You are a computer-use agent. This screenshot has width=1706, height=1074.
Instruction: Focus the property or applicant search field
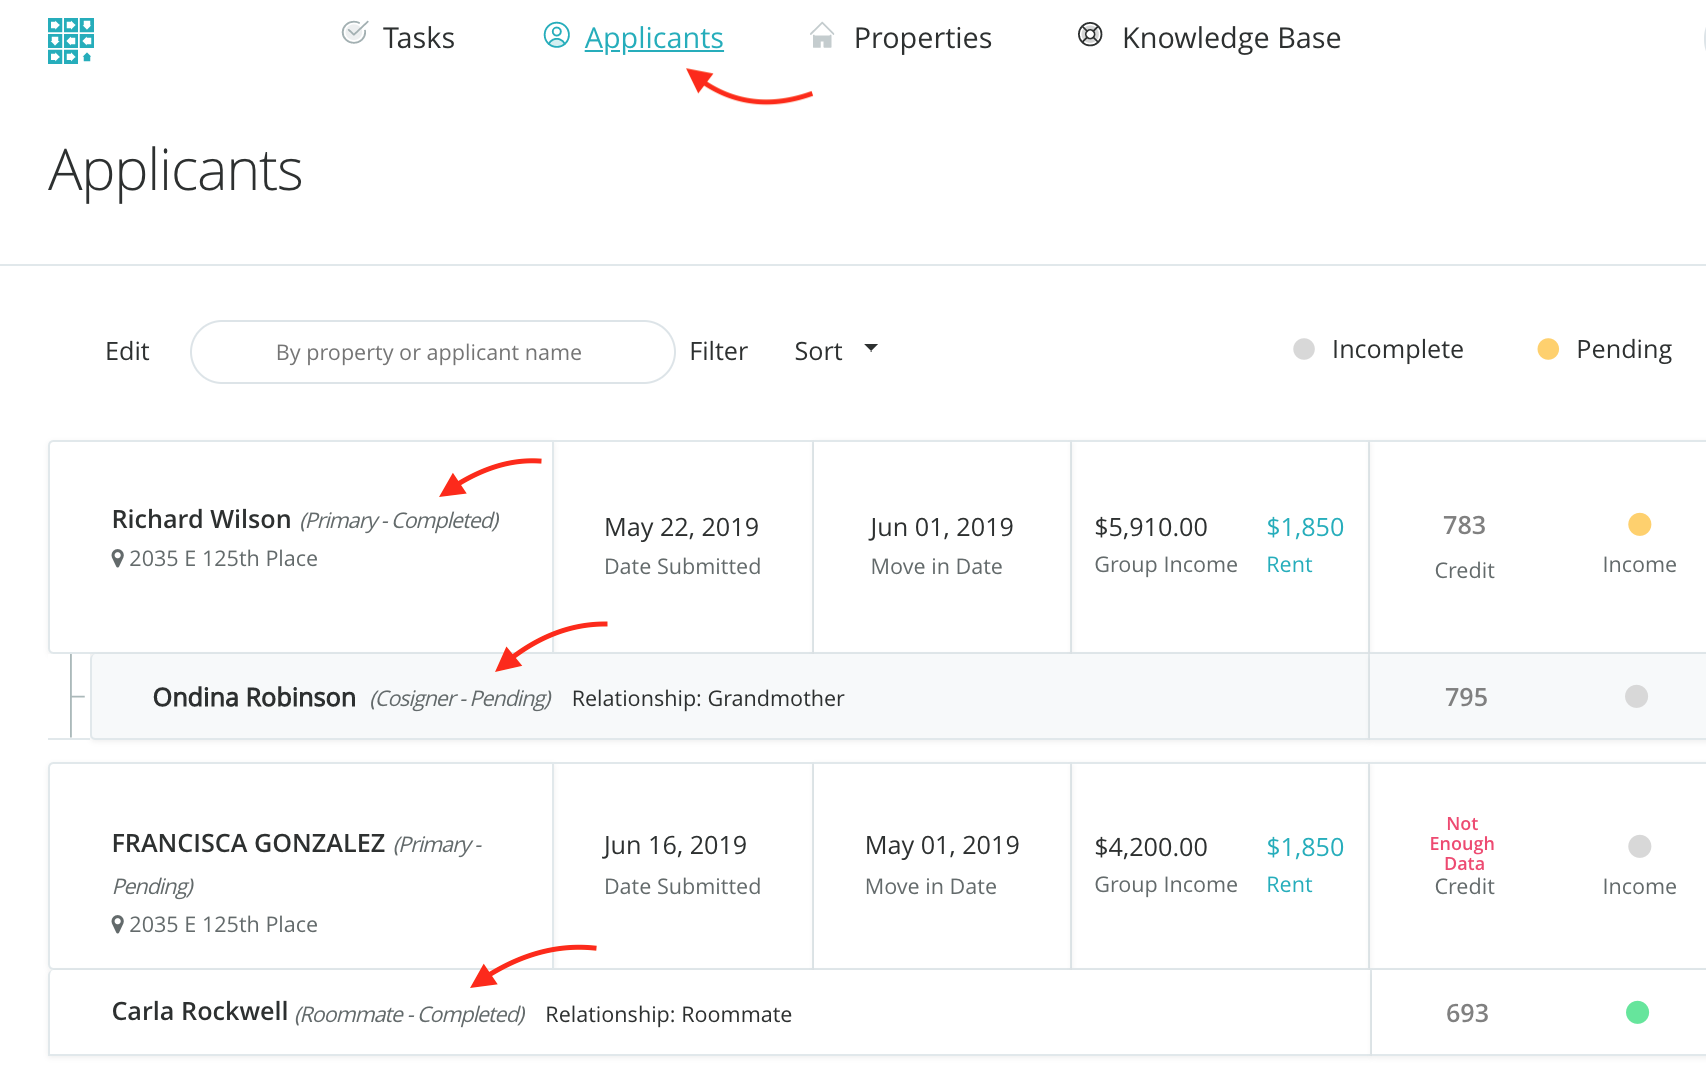click(432, 352)
